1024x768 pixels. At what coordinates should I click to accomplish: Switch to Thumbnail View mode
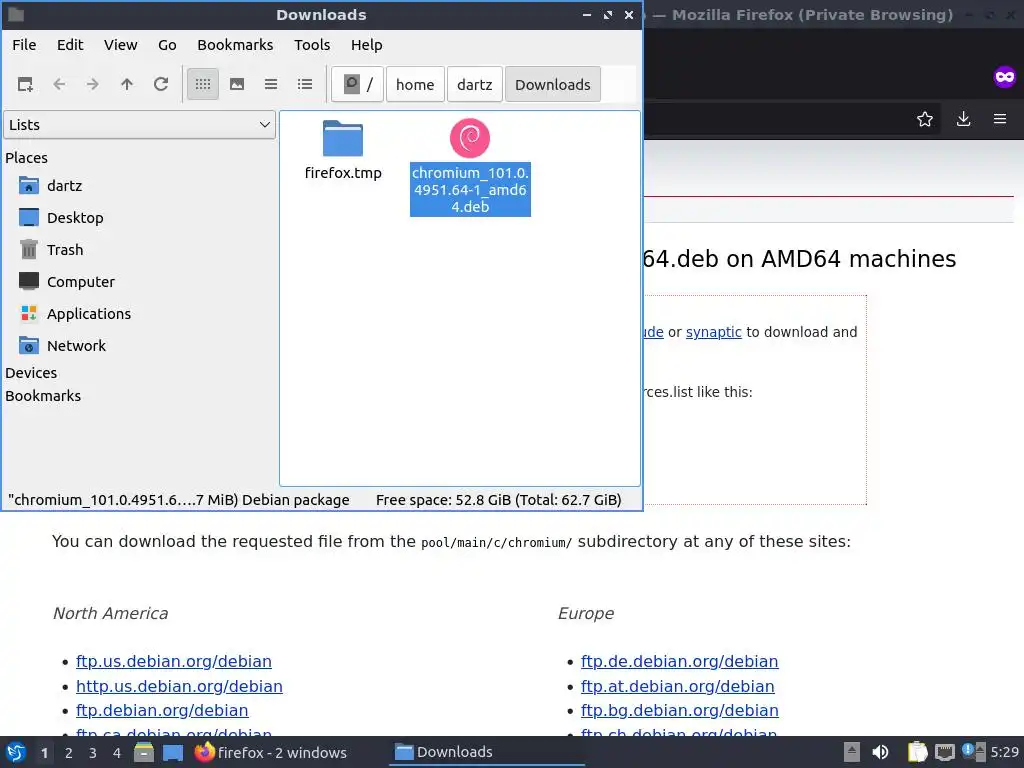(x=237, y=84)
